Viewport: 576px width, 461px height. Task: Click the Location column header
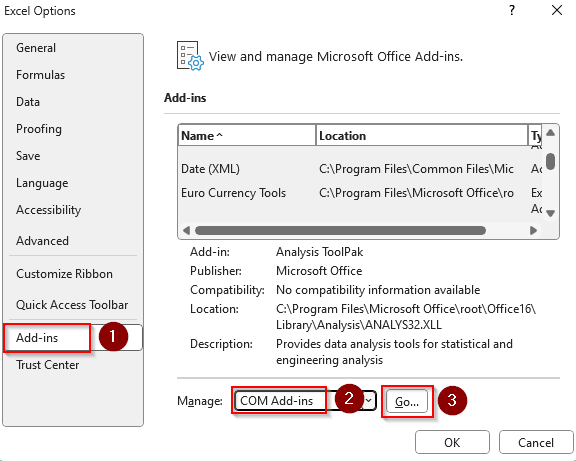[422, 136]
